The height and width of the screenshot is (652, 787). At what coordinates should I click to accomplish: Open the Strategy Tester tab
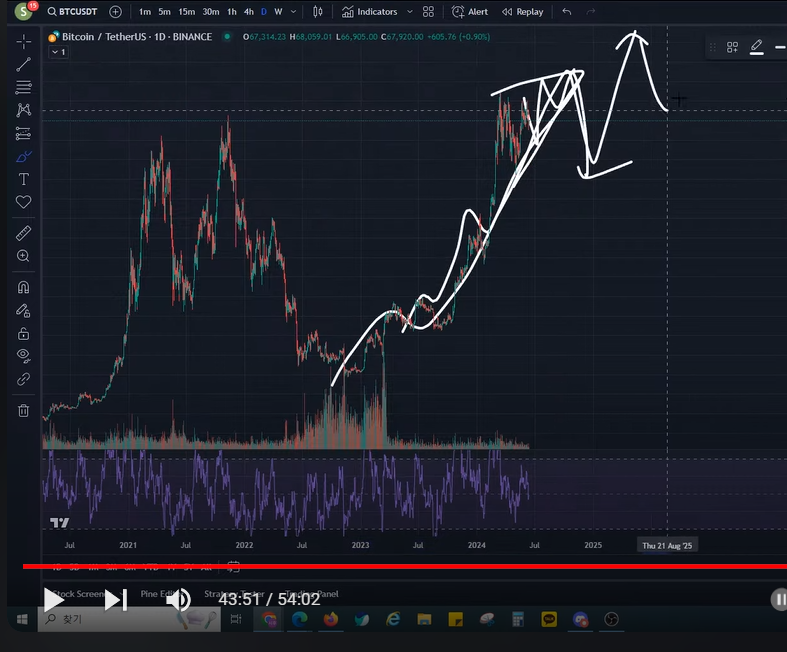(234, 594)
